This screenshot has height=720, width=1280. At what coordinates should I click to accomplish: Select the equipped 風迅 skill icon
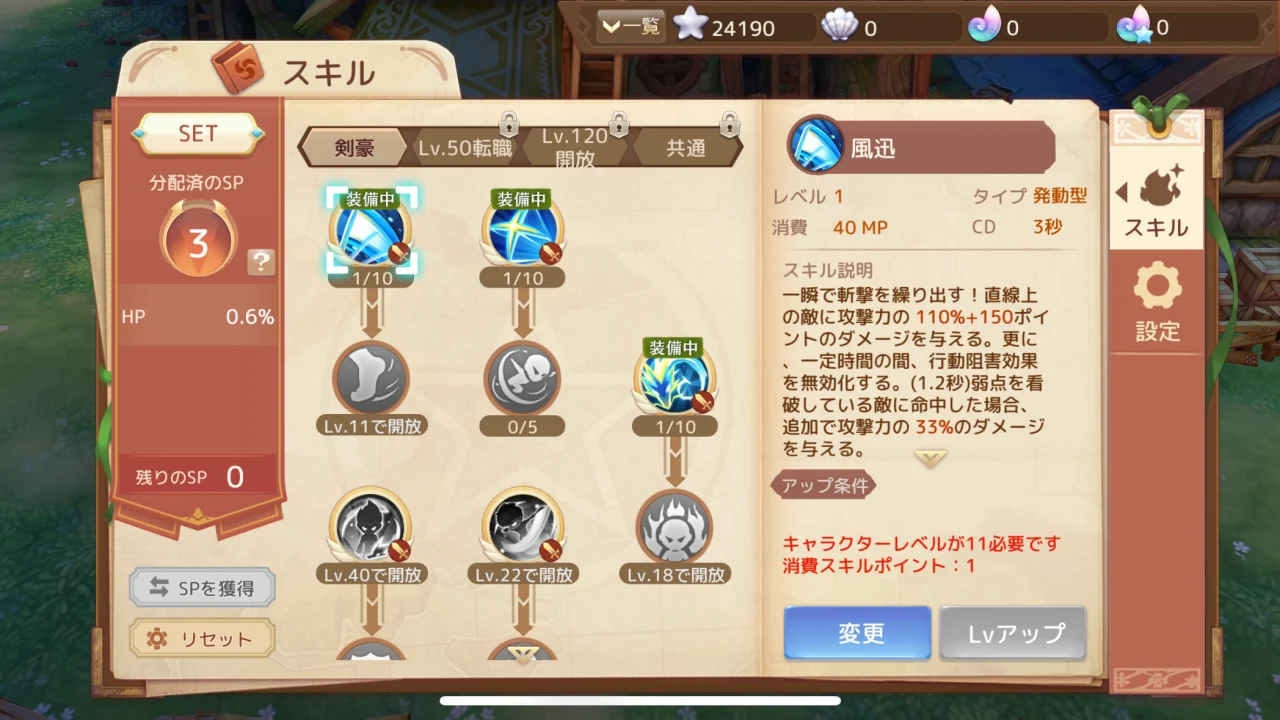point(371,231)
